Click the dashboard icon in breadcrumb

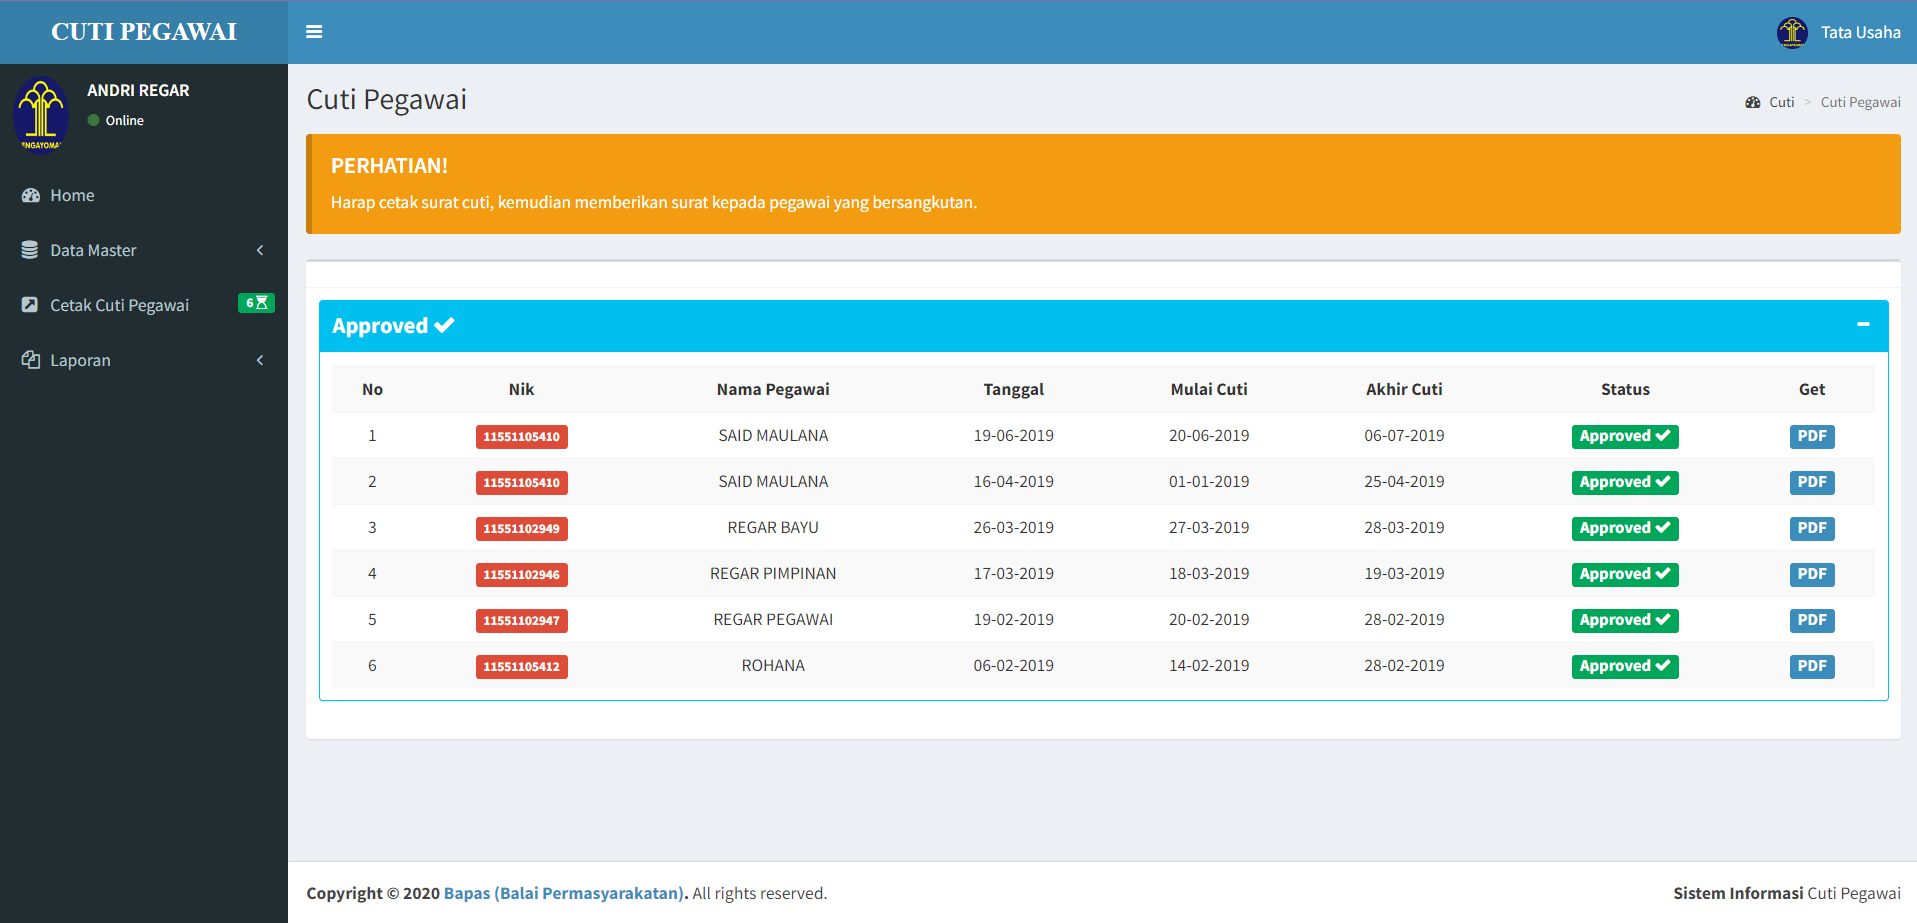[1752, 102]
